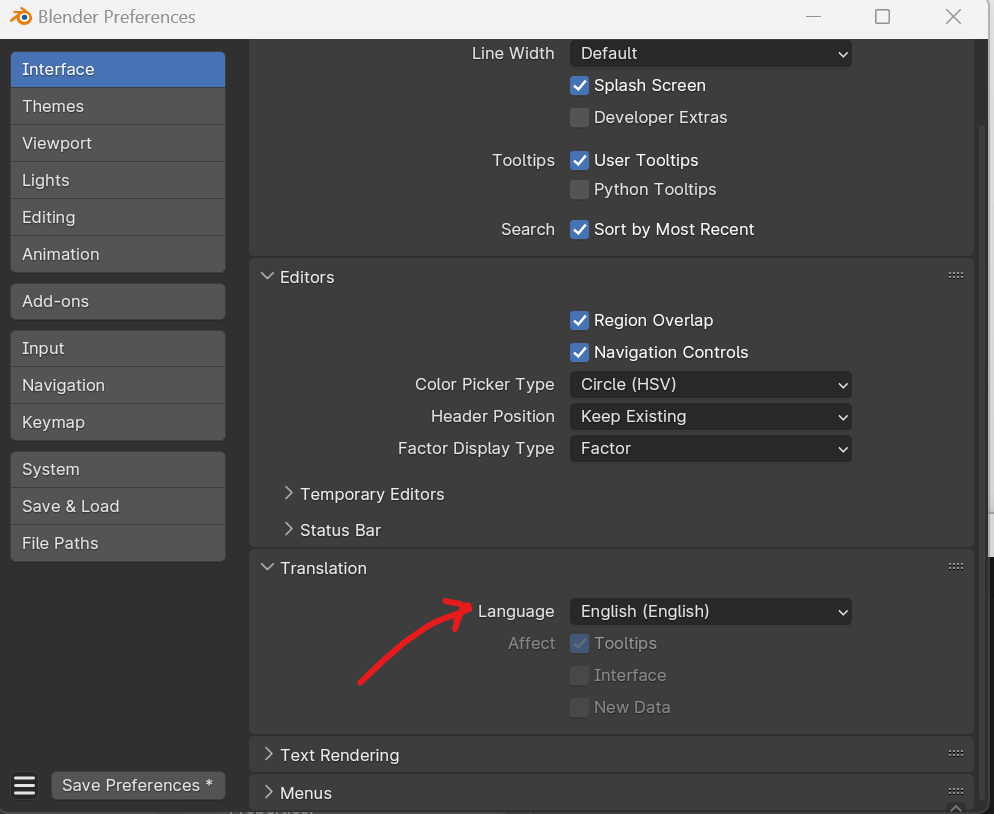Grab the Text Rendering panel drag handle
This screenshot has width=994, height=814.
coord(955,754)
